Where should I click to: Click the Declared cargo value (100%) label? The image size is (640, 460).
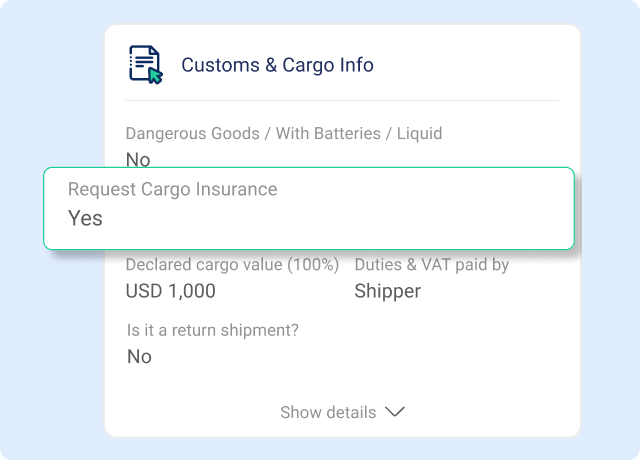232,265
